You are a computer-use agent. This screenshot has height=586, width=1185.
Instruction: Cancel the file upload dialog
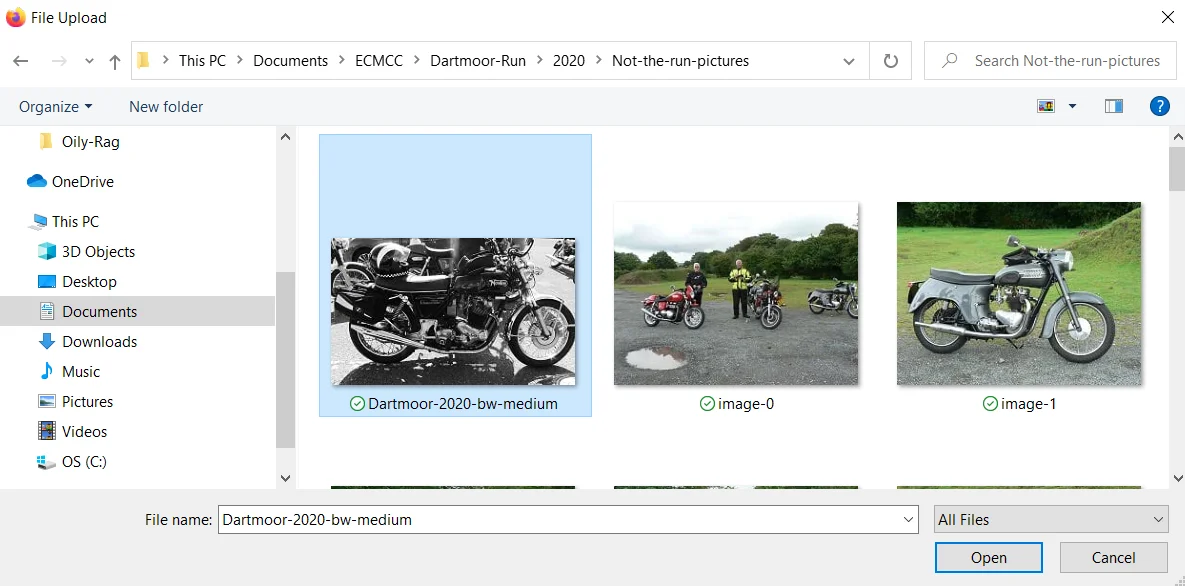[1113, 557]
